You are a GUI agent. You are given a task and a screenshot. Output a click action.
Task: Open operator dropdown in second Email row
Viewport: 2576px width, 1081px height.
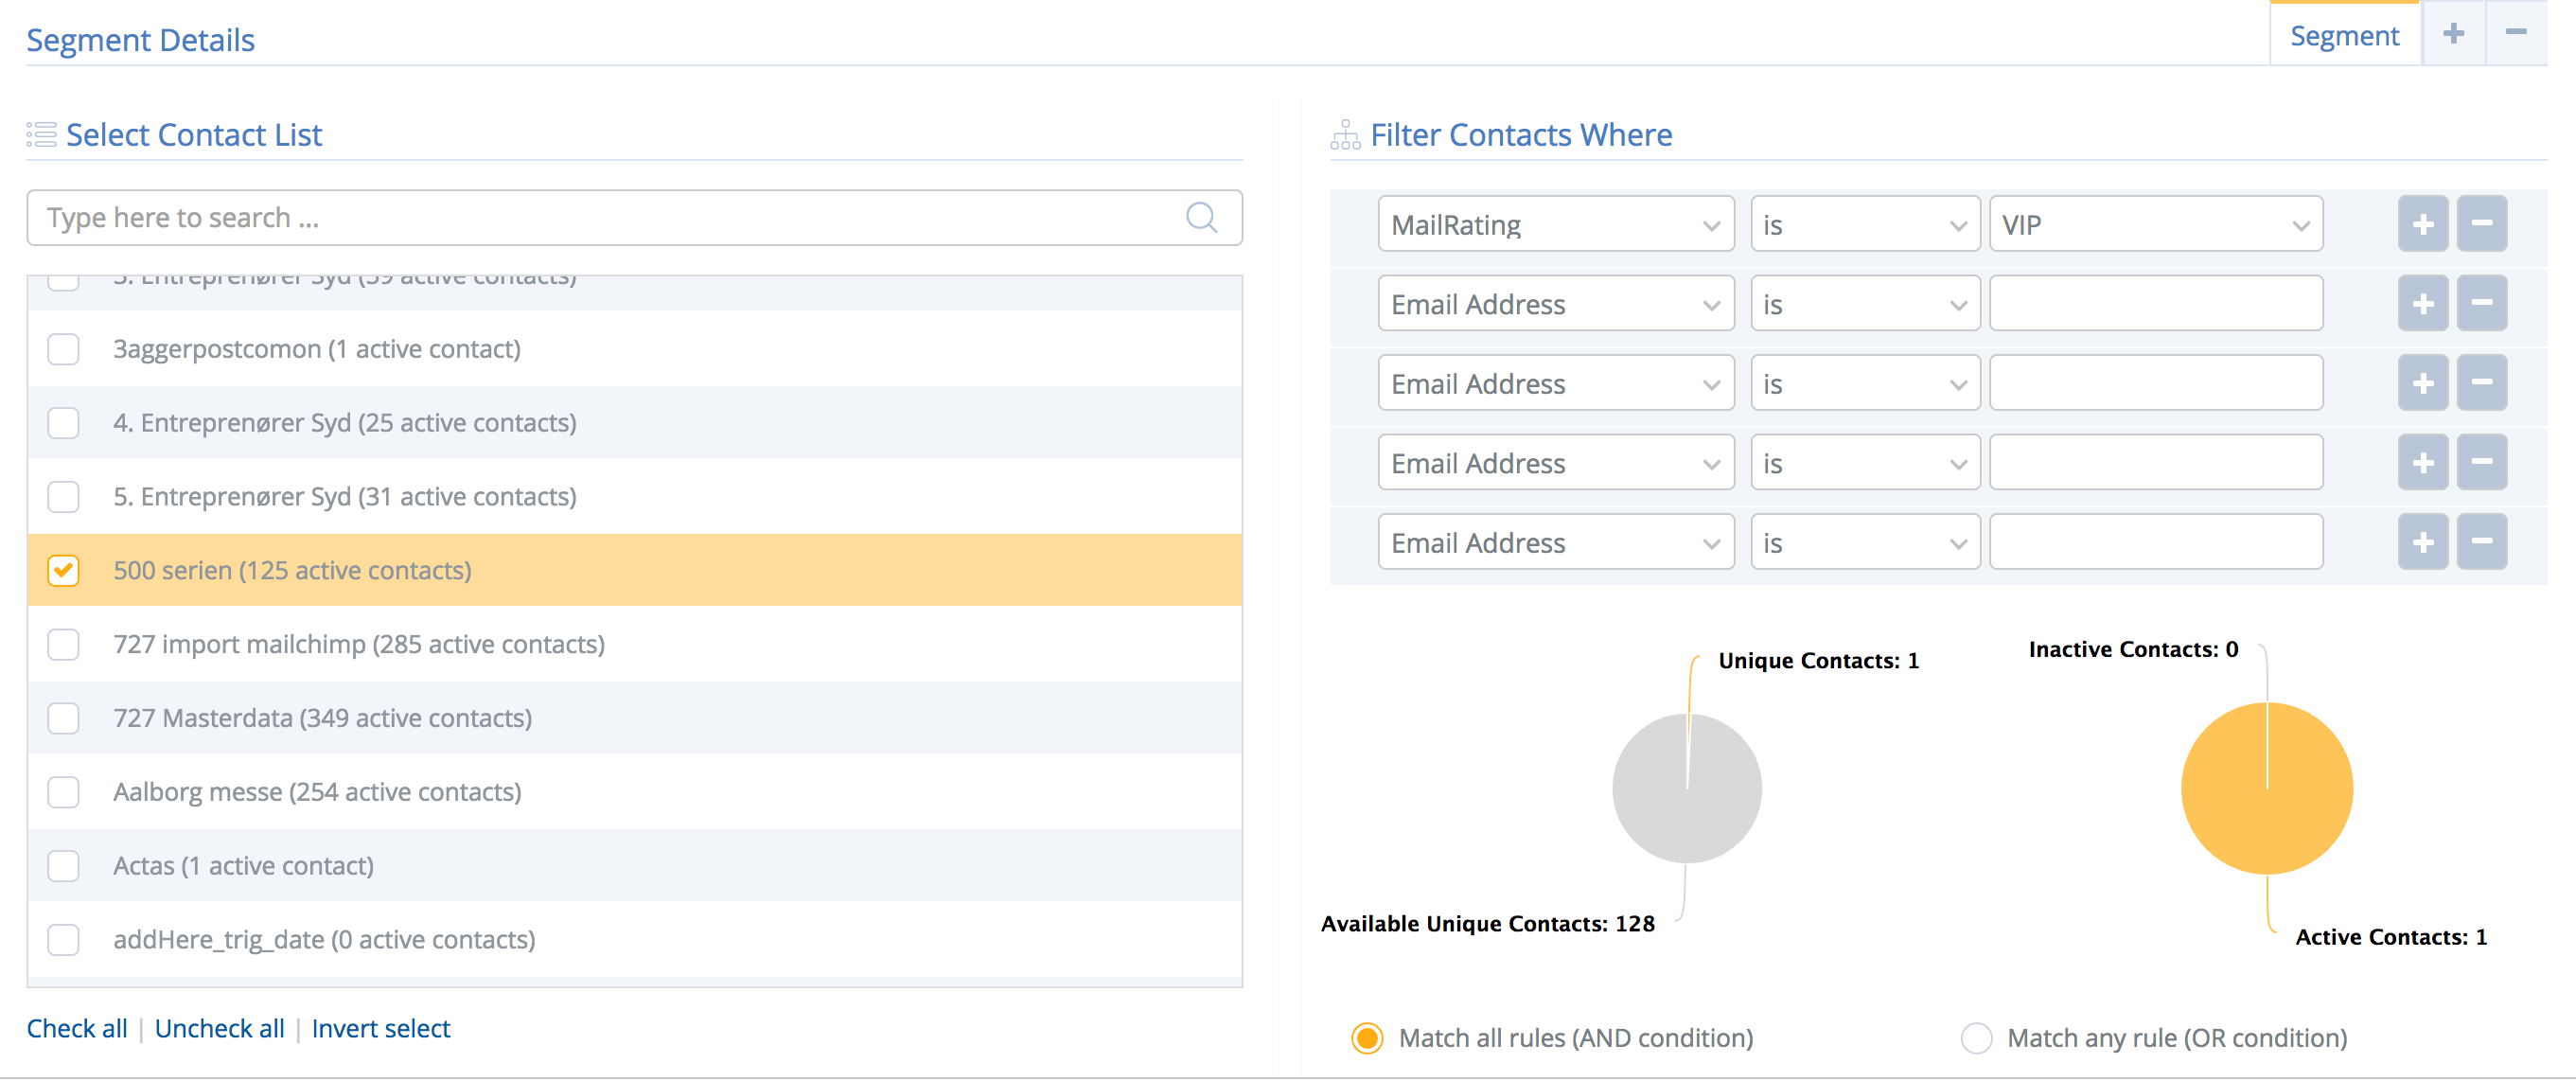point(1865,383)
